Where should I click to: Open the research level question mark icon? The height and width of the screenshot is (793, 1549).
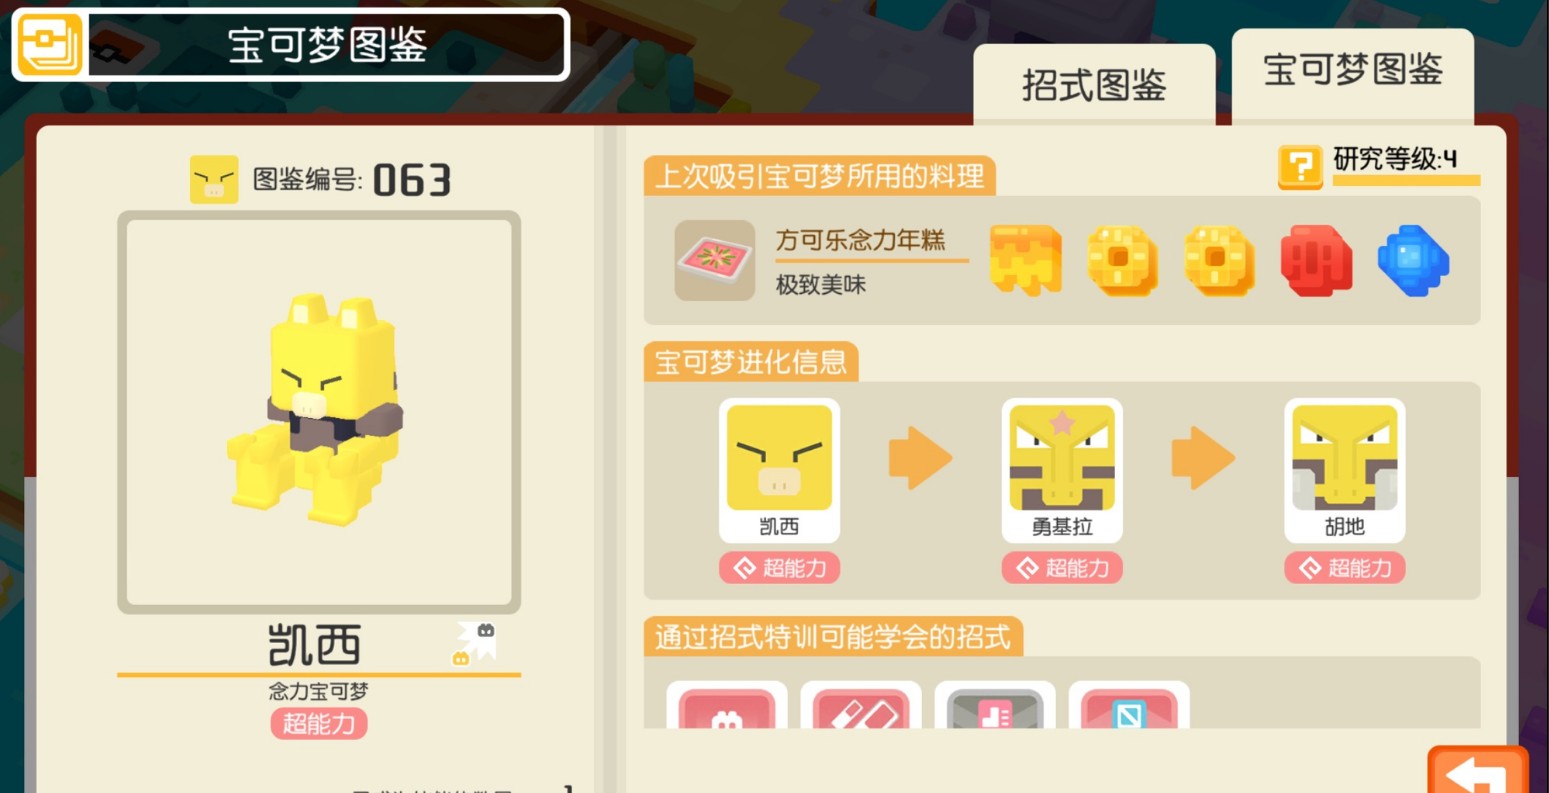(1300, 167)
